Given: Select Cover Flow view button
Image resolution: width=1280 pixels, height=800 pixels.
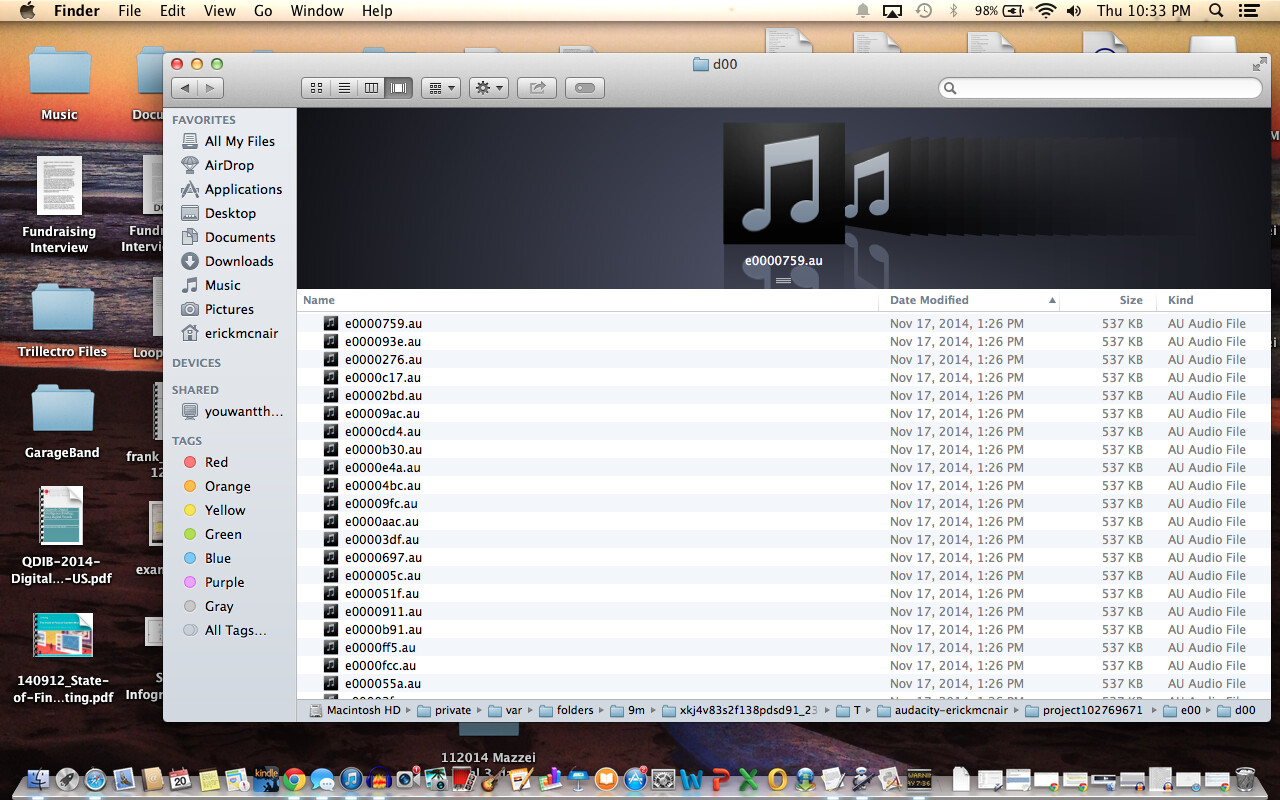Looking at the screenshot, I should pyautogui.click(x=399, y=88).
